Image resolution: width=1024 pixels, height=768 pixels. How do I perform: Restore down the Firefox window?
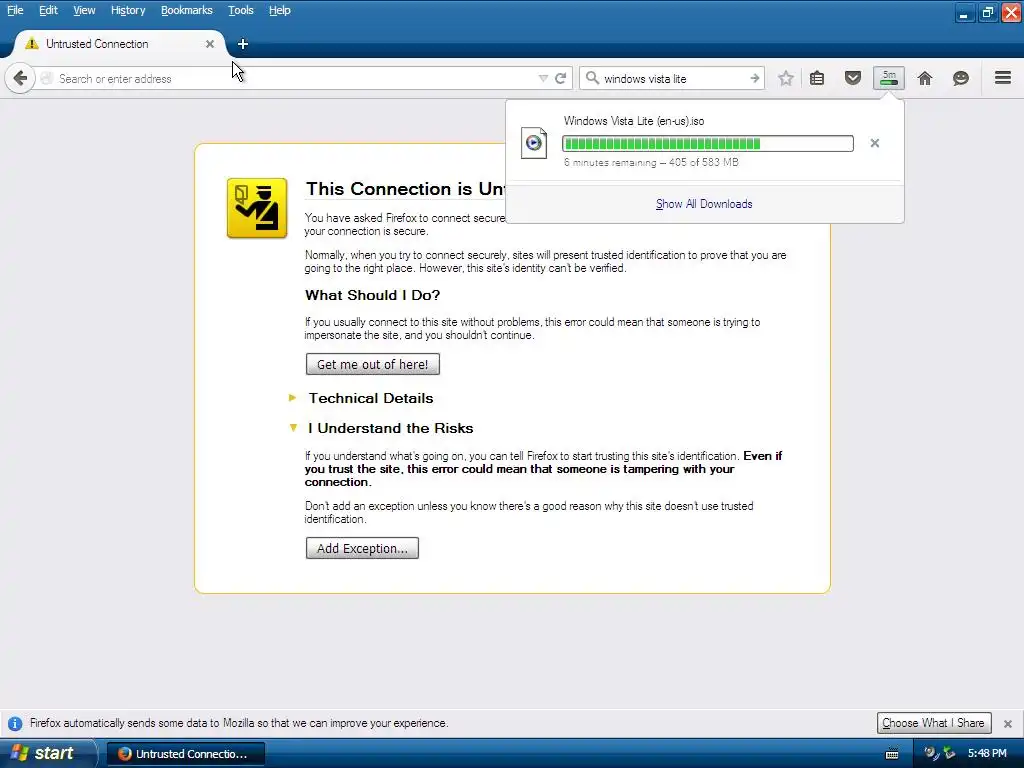987,12
